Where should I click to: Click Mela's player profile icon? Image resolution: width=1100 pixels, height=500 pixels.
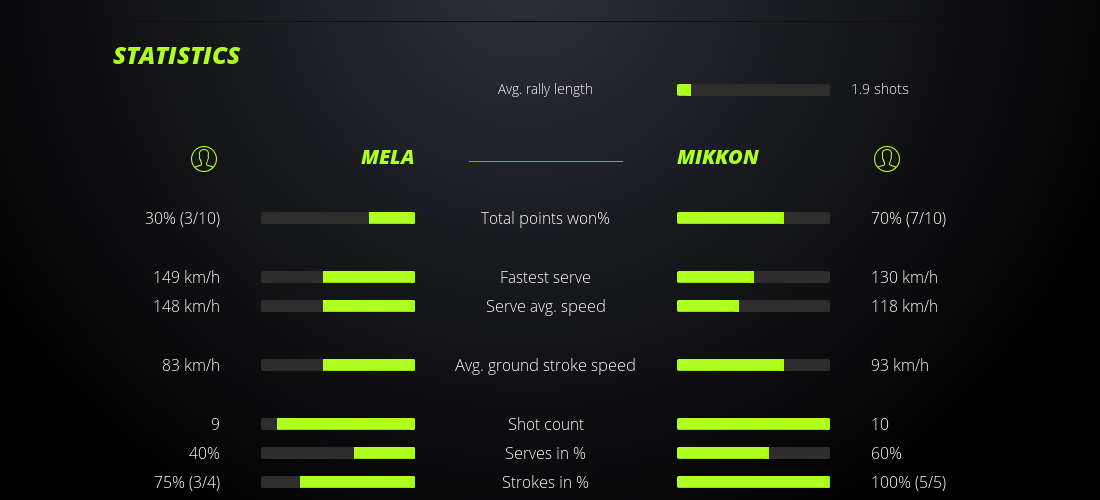pos(203,158)
